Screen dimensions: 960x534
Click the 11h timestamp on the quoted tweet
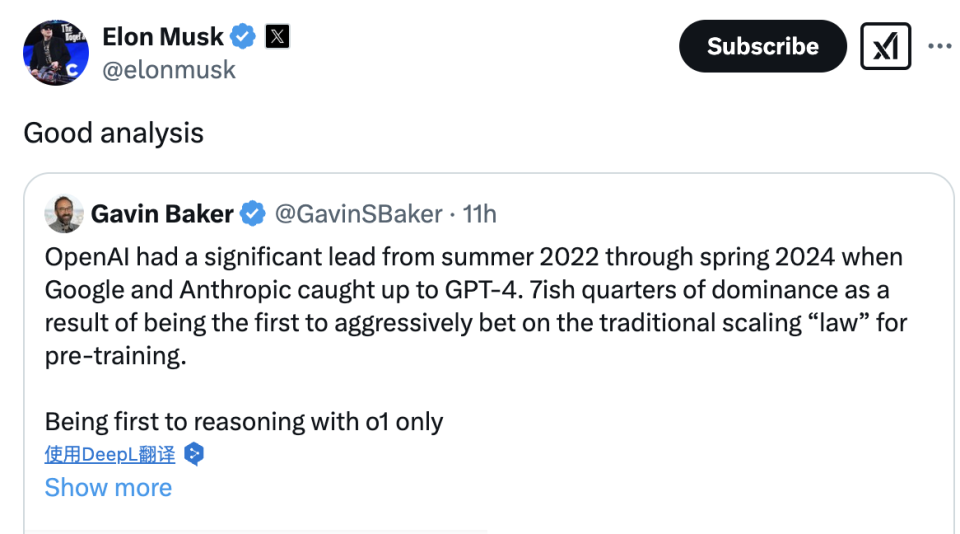[x=479, y=214]
